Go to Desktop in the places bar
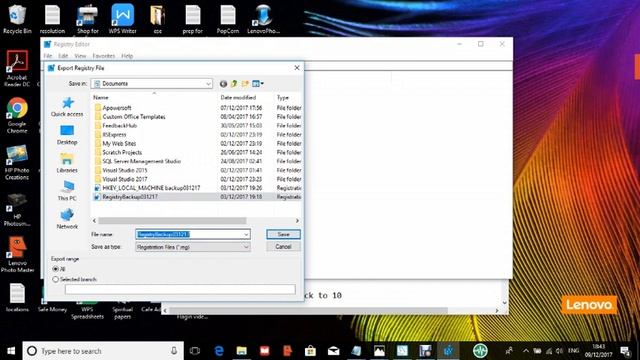 coord(67,135)
